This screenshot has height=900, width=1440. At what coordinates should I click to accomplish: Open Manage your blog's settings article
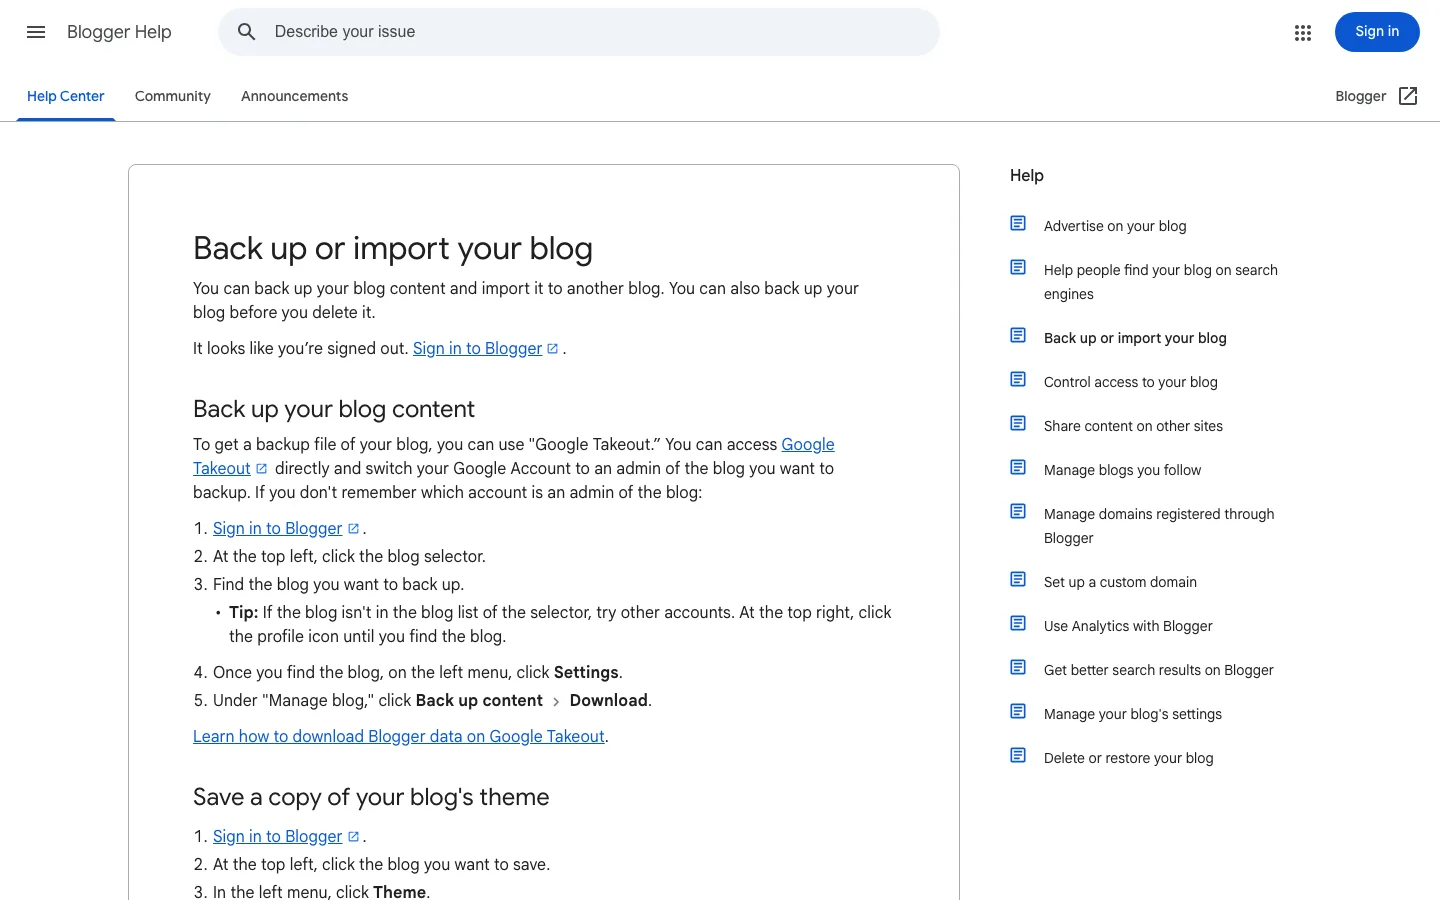pyautogui.click(x=1133, y=714)
